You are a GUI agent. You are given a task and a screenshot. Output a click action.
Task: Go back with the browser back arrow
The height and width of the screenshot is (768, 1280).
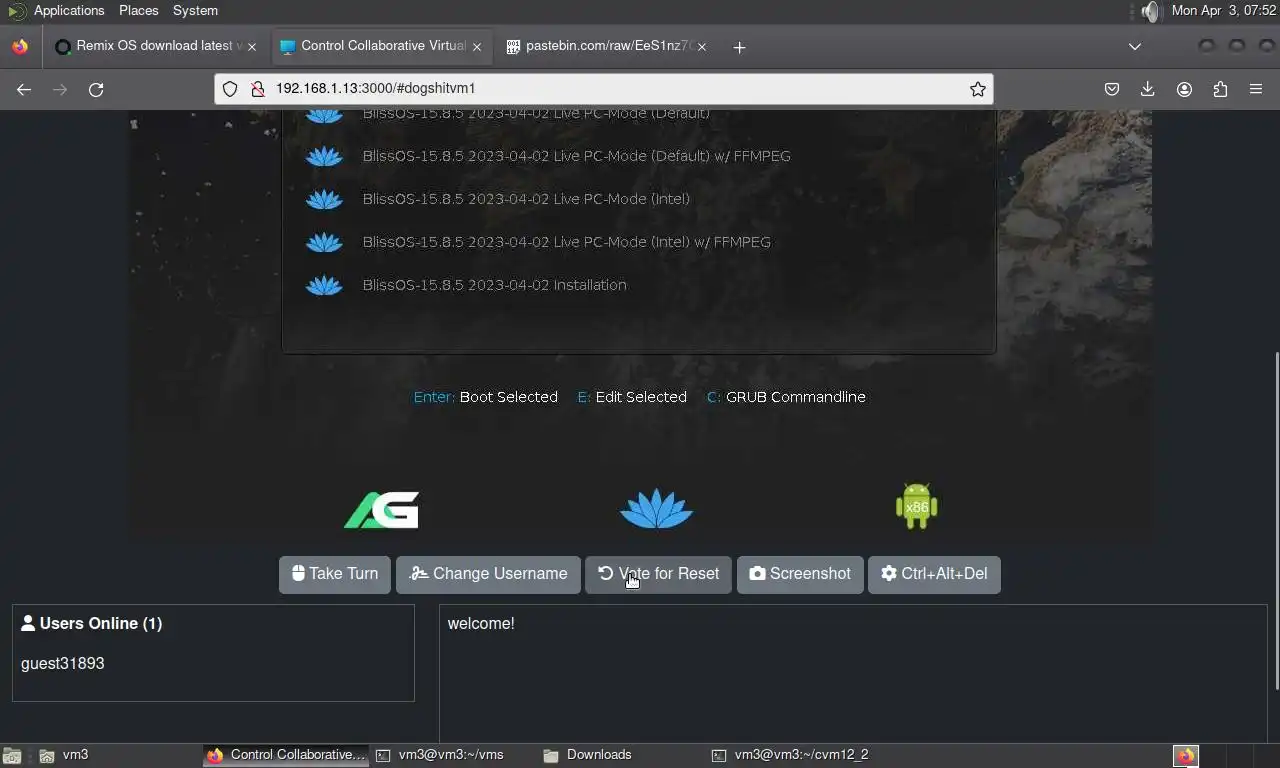24,89
